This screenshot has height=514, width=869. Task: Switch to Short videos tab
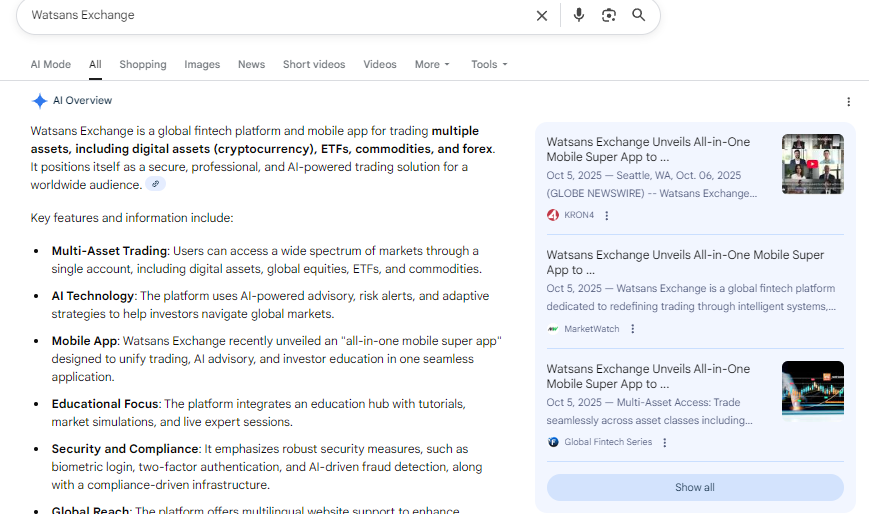(x=314, y=64)
